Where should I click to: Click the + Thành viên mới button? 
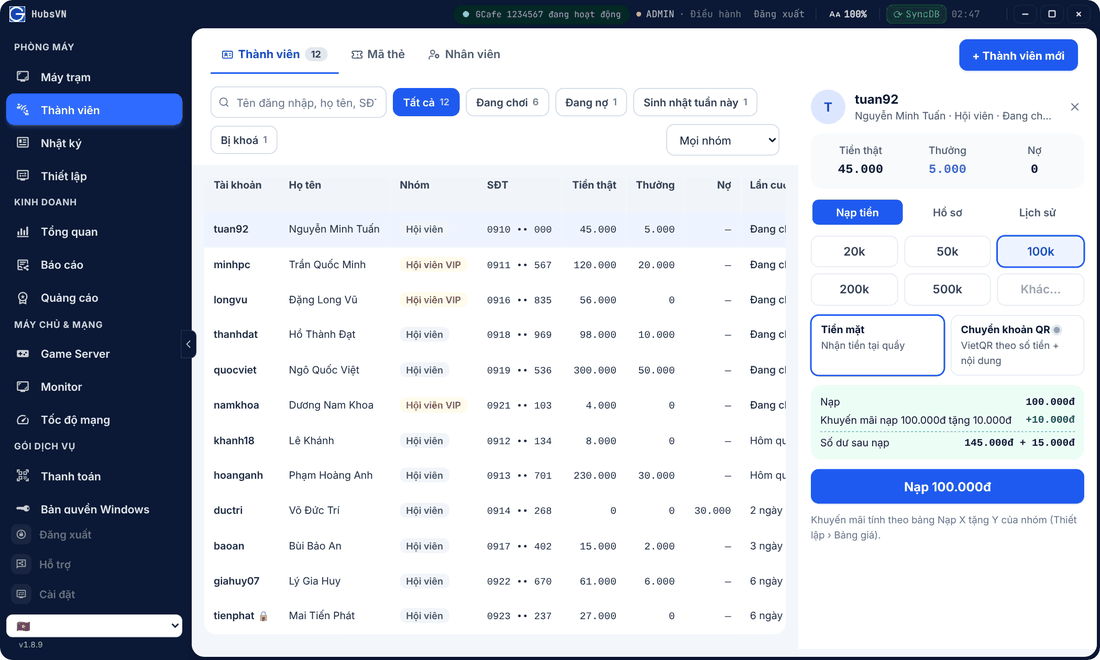pos(1018,55)
